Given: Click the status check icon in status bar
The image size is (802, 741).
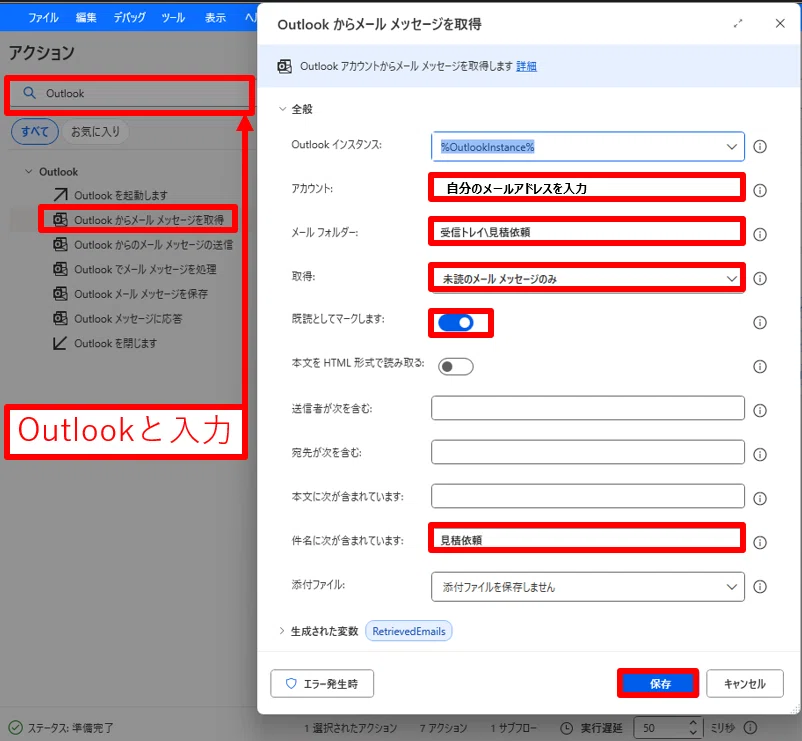Looking at the screenshot, I should [16, 727].
